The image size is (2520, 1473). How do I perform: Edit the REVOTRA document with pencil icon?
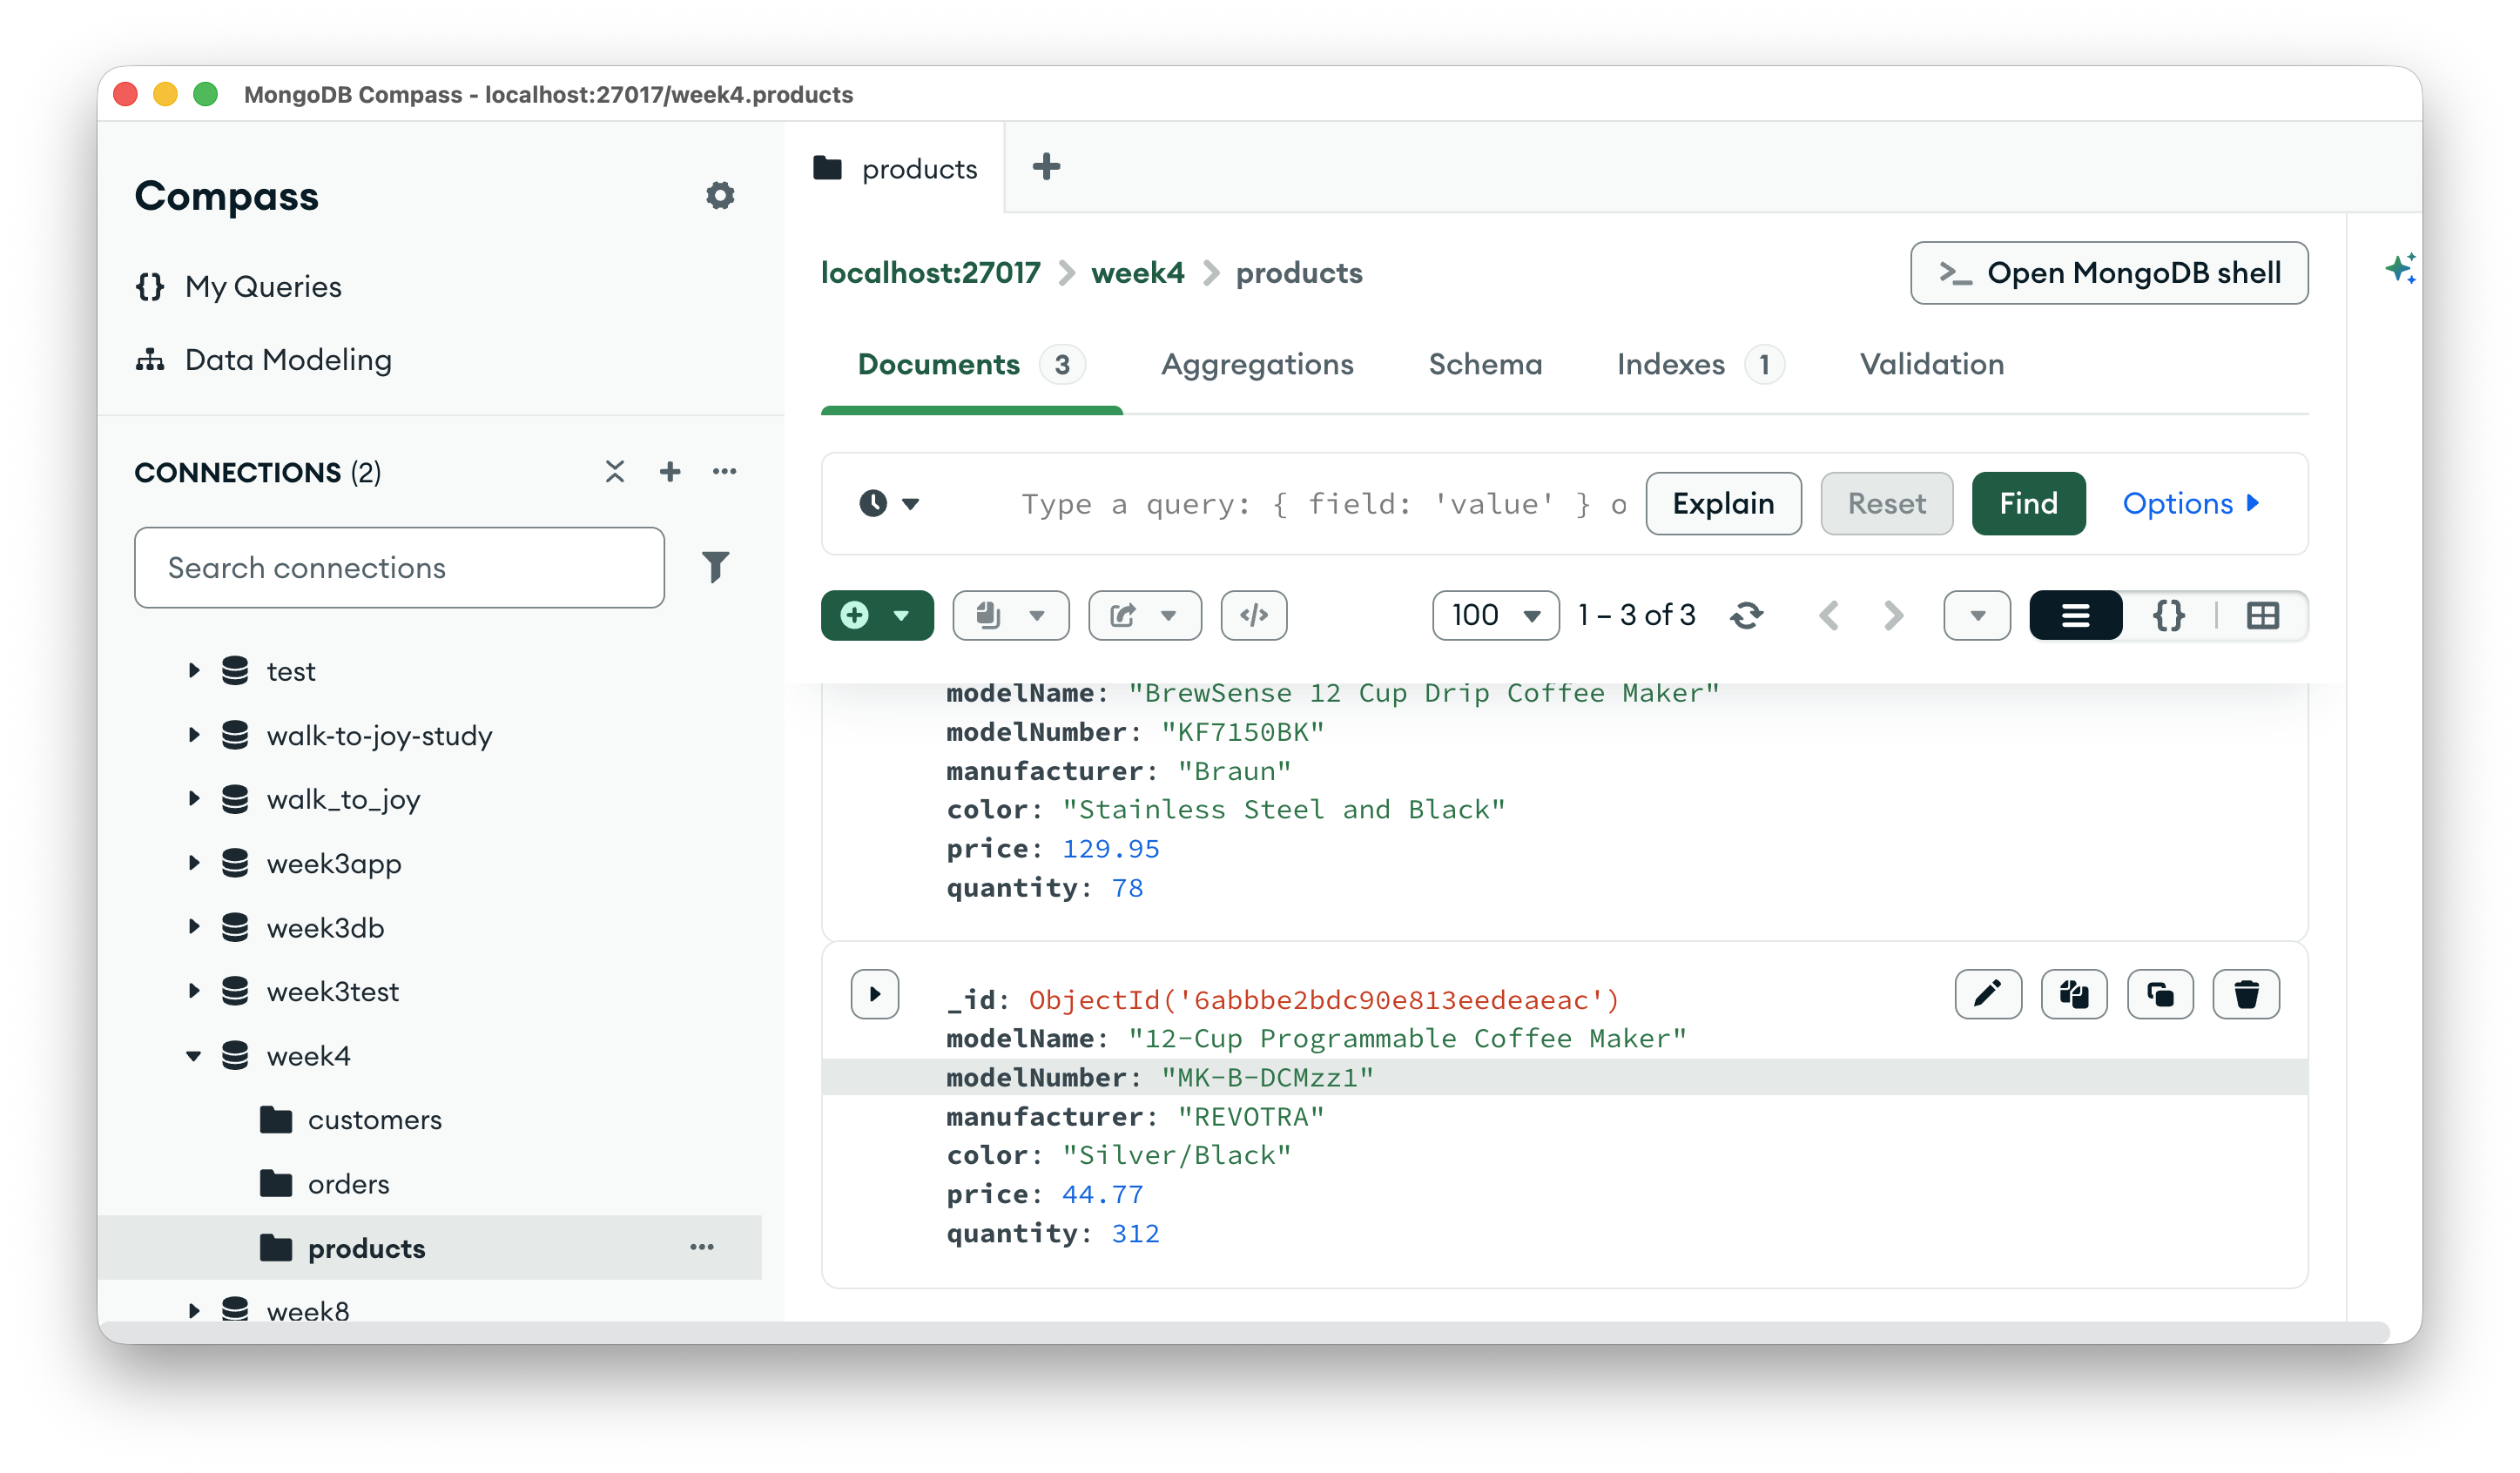pos(1988,994)
